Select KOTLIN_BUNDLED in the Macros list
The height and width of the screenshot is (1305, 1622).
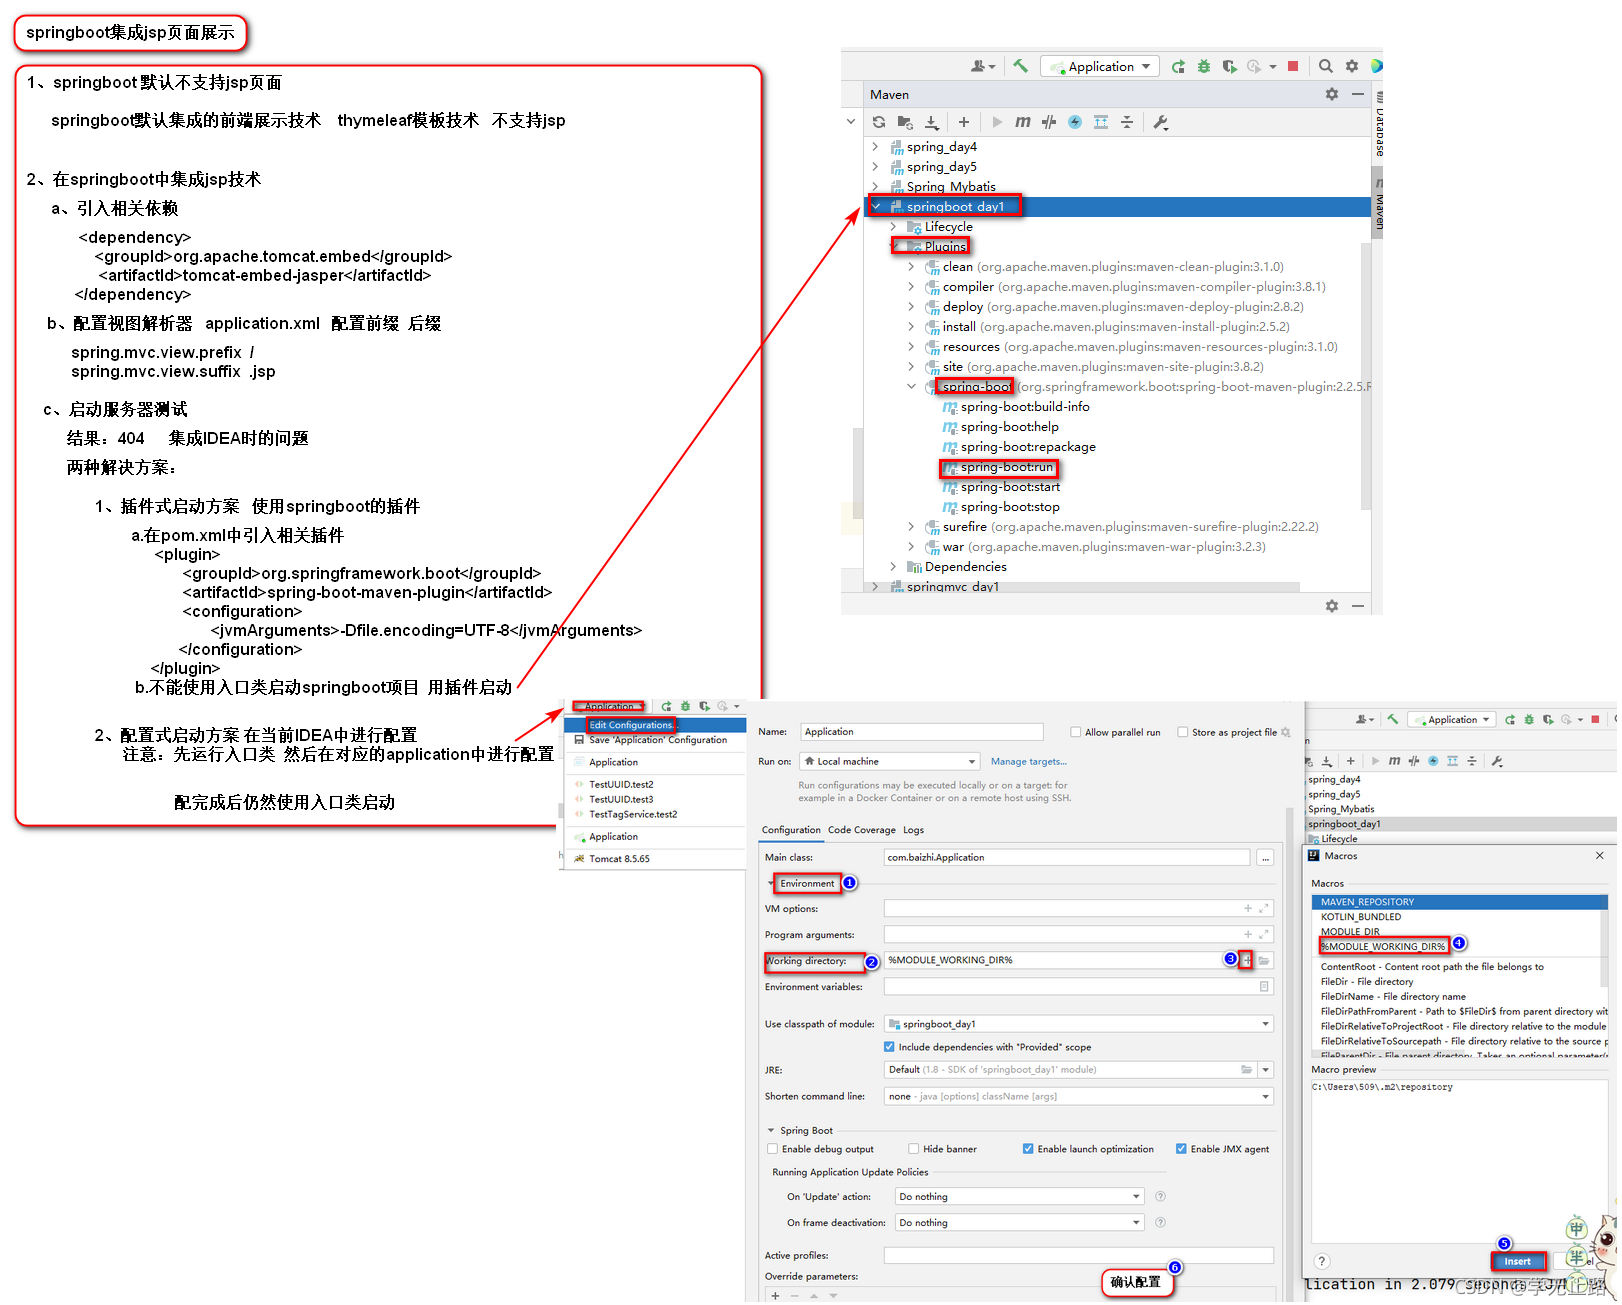[1458, 917]
